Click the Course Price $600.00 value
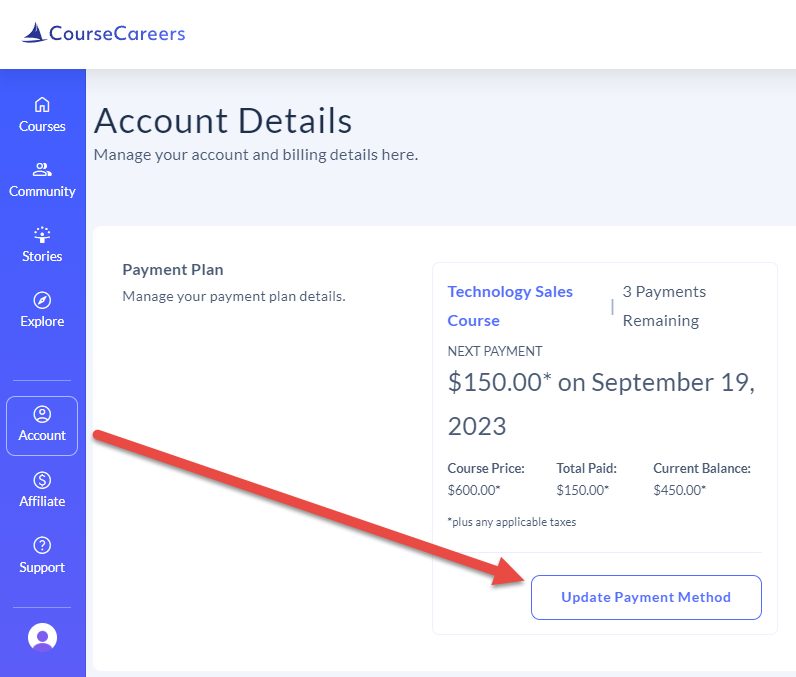The height and width of the screenshot is (677, 796). point(474,490)
